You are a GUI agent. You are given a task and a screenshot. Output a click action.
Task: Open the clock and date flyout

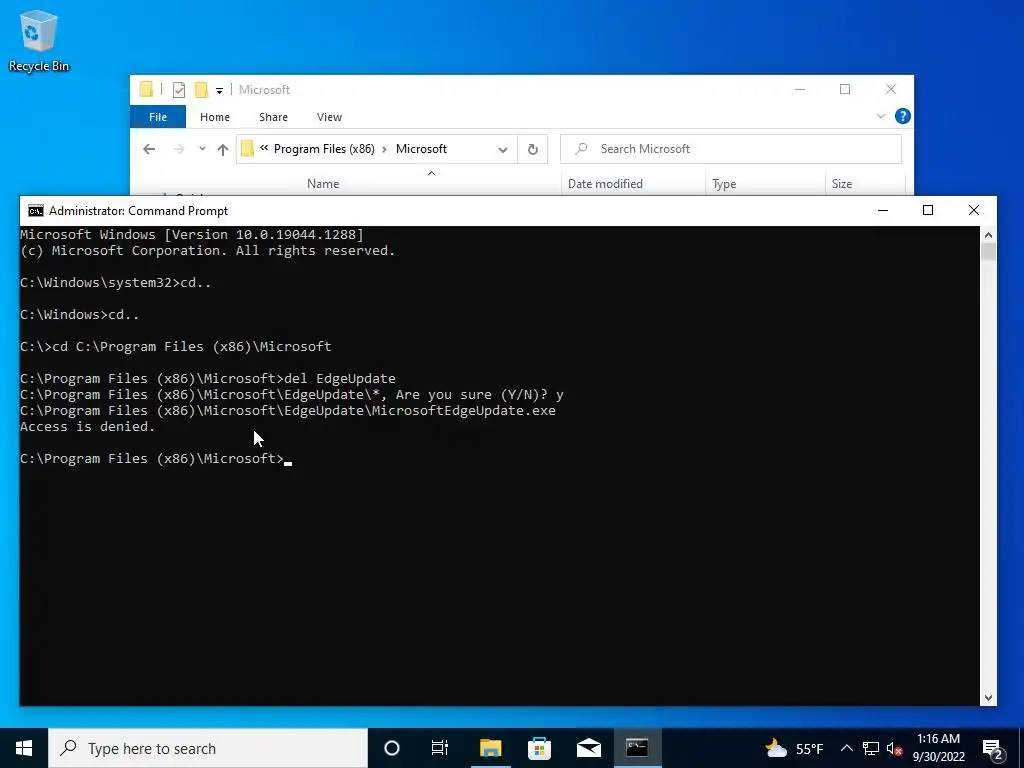(938, 748)
